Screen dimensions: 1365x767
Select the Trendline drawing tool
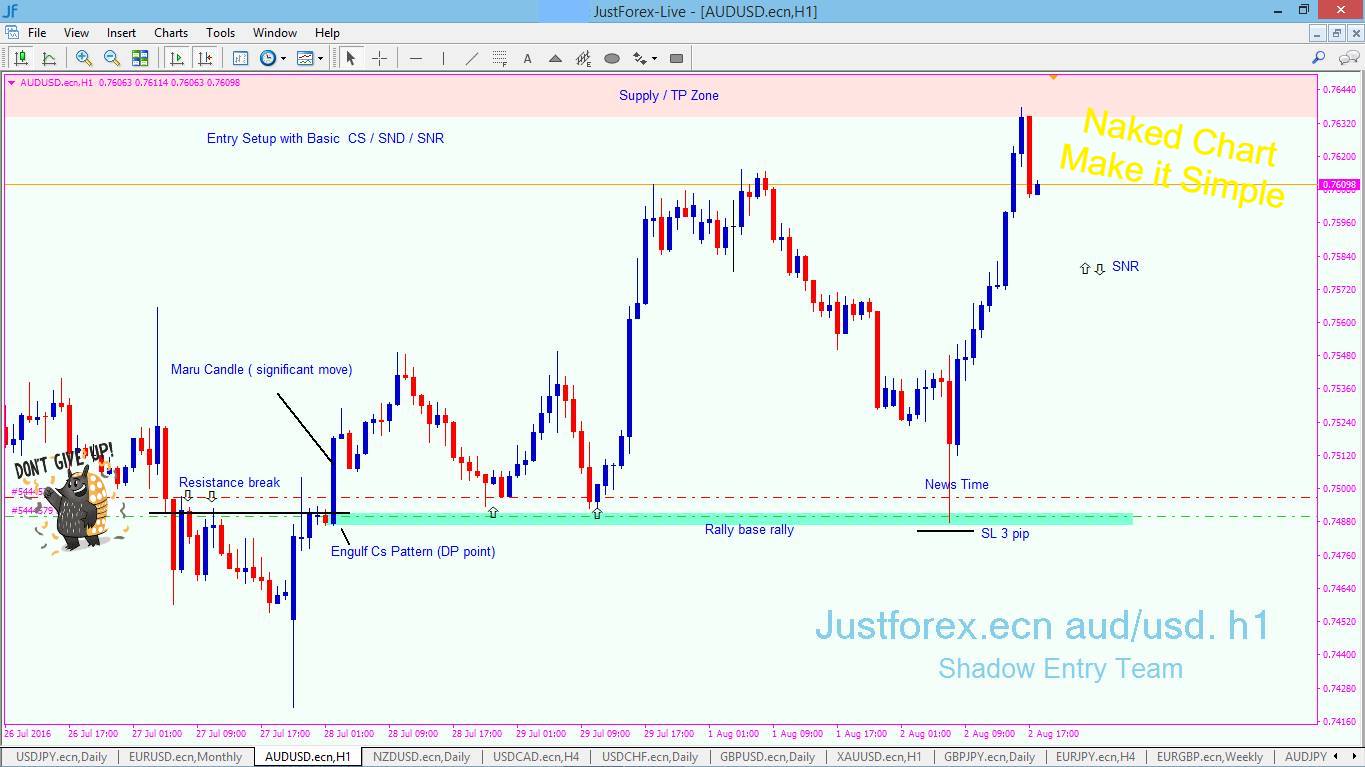pos(471,57)
